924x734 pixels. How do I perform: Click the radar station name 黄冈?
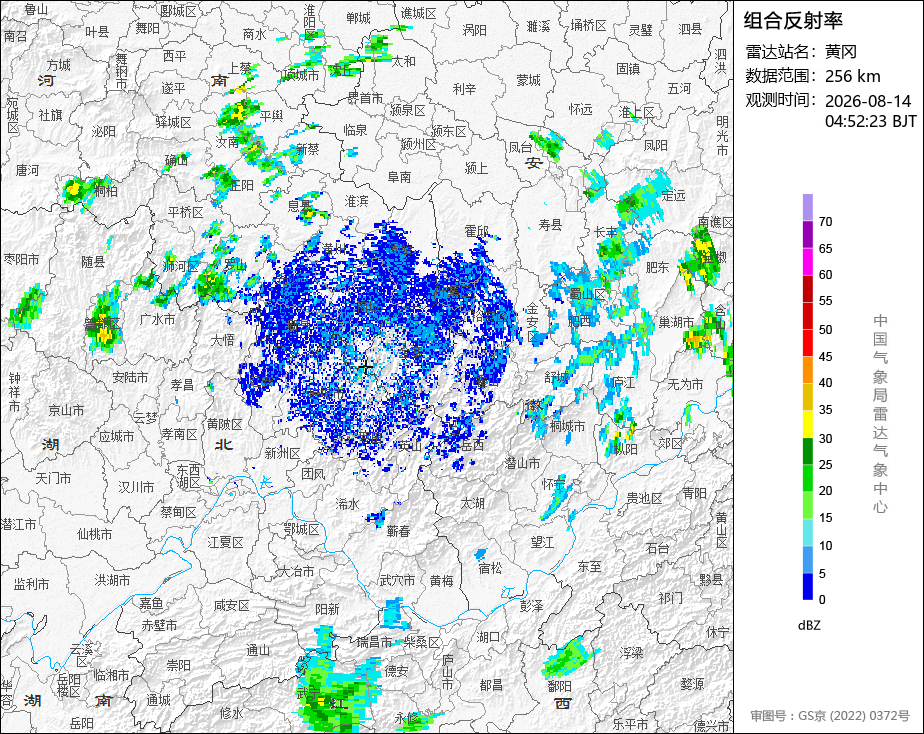(x=840, y=52)
